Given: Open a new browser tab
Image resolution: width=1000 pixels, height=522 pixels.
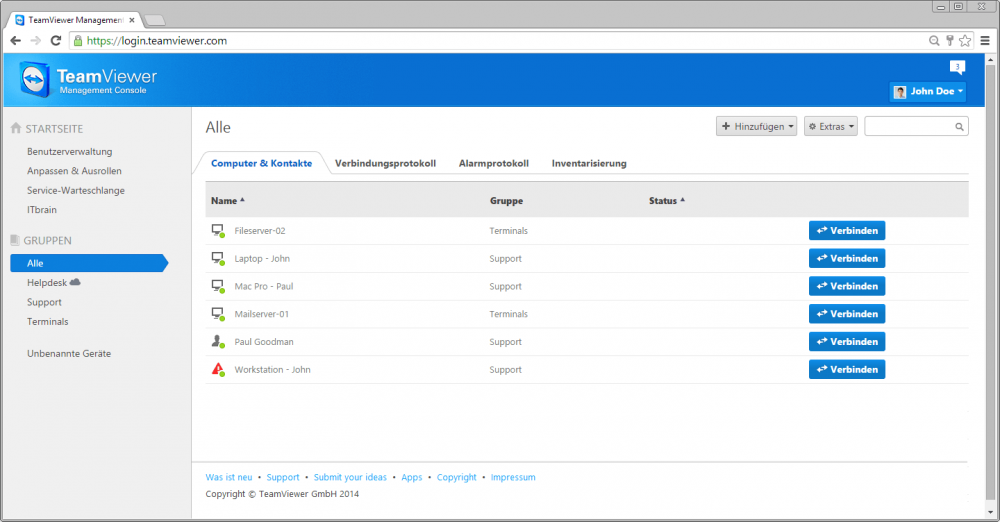Looking at the screenshot, I should [155, 20].
